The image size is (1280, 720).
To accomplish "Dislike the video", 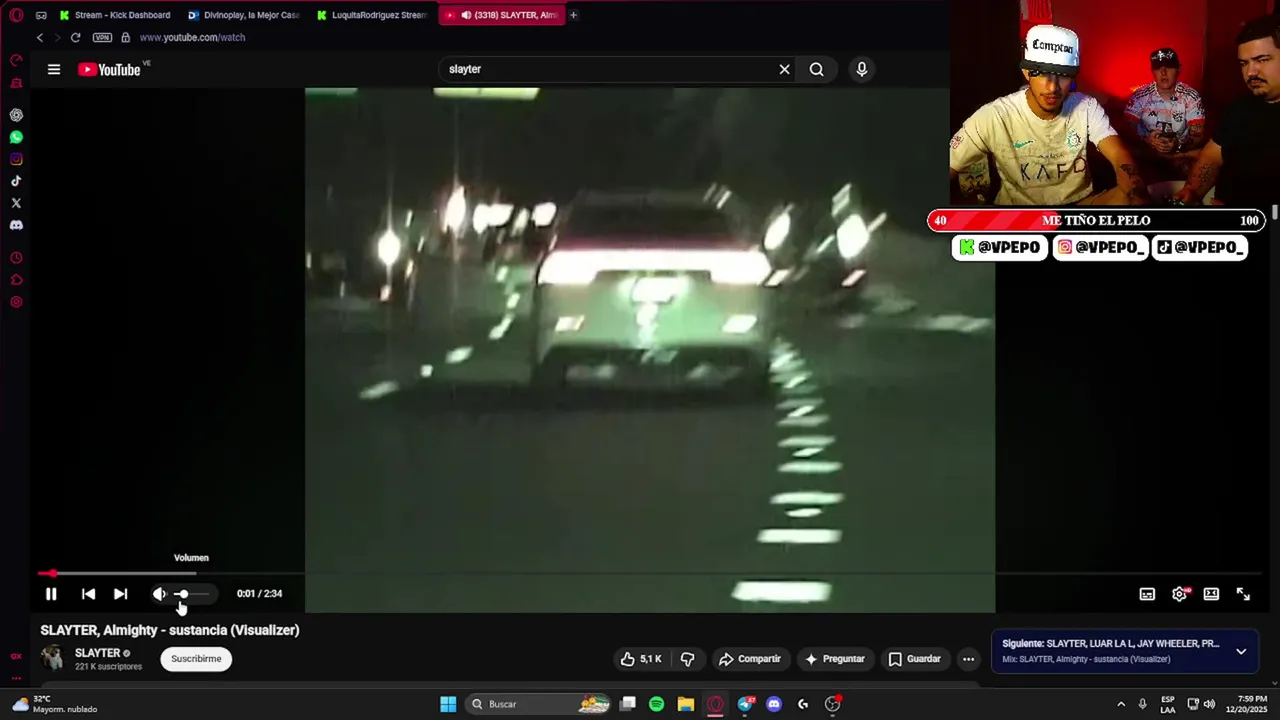I will click(687, 659).
